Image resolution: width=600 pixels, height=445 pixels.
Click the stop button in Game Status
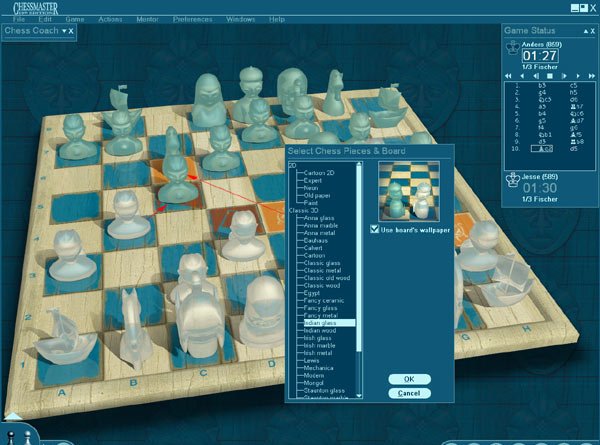click(548, 76)
